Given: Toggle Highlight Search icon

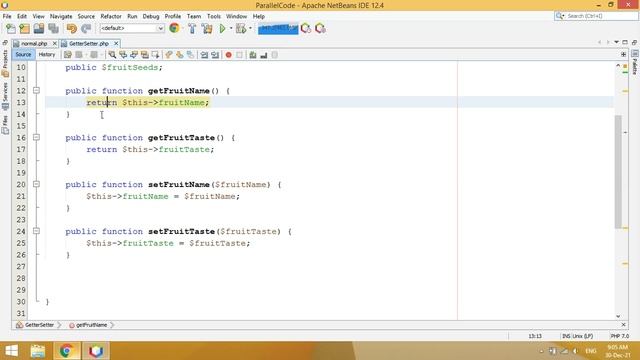Looking at the screenshot, I should 144,55.
